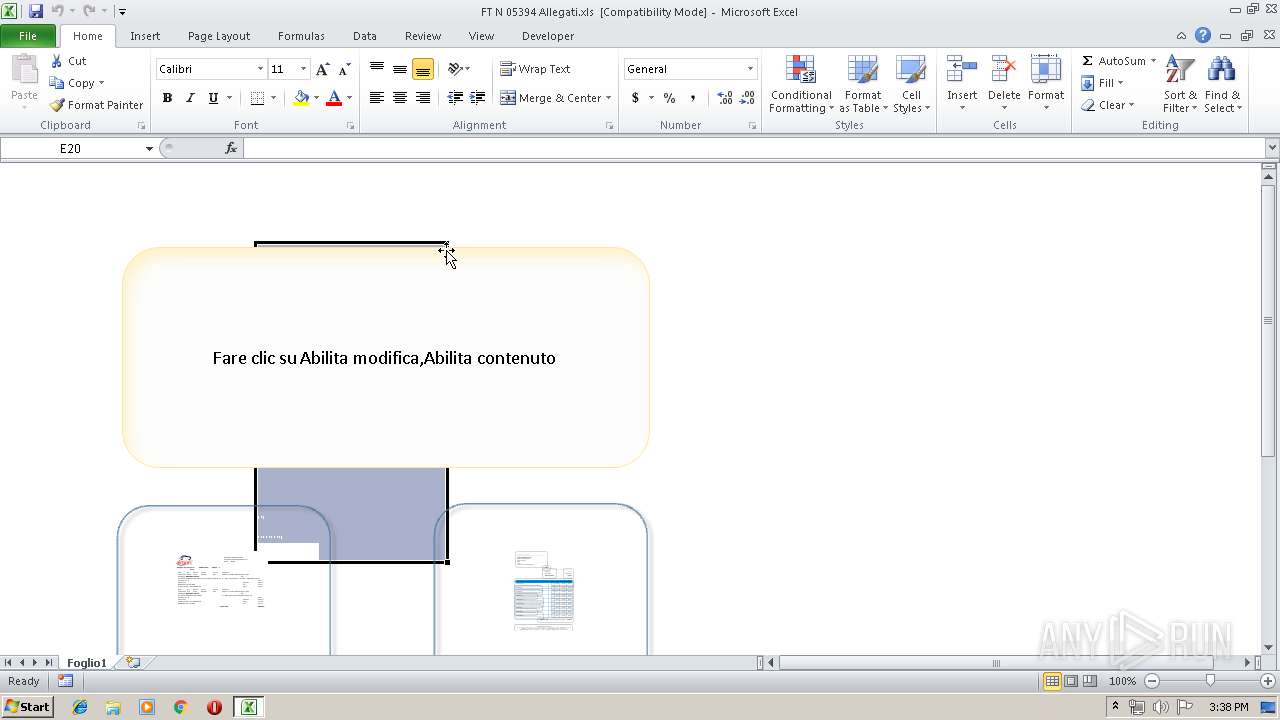Increase font size with Grow Font
This screenshot has height=720, width=1280.
[x=322, y=69]
